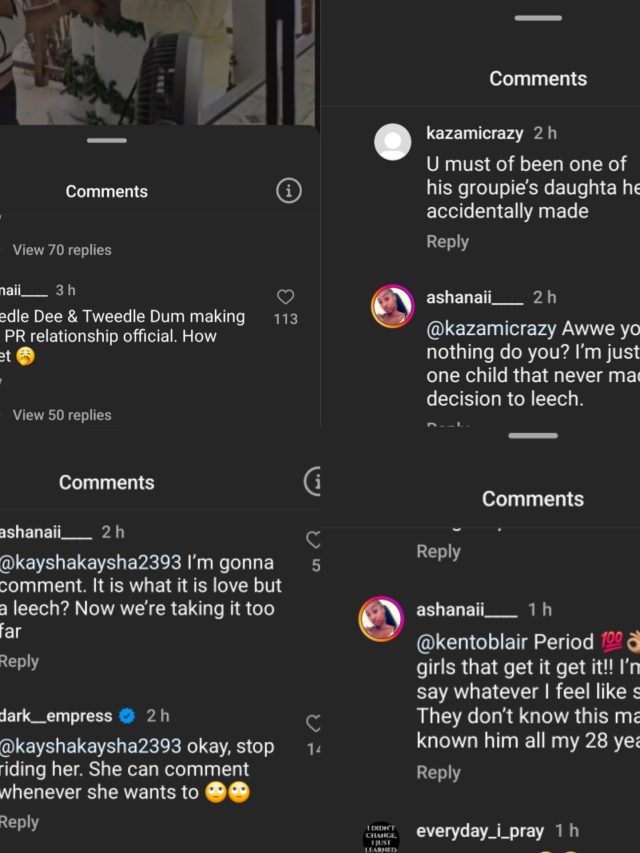Open kazamicrazy username link
This screenshot has width=640, height=853.
click(x=476, y=133)
